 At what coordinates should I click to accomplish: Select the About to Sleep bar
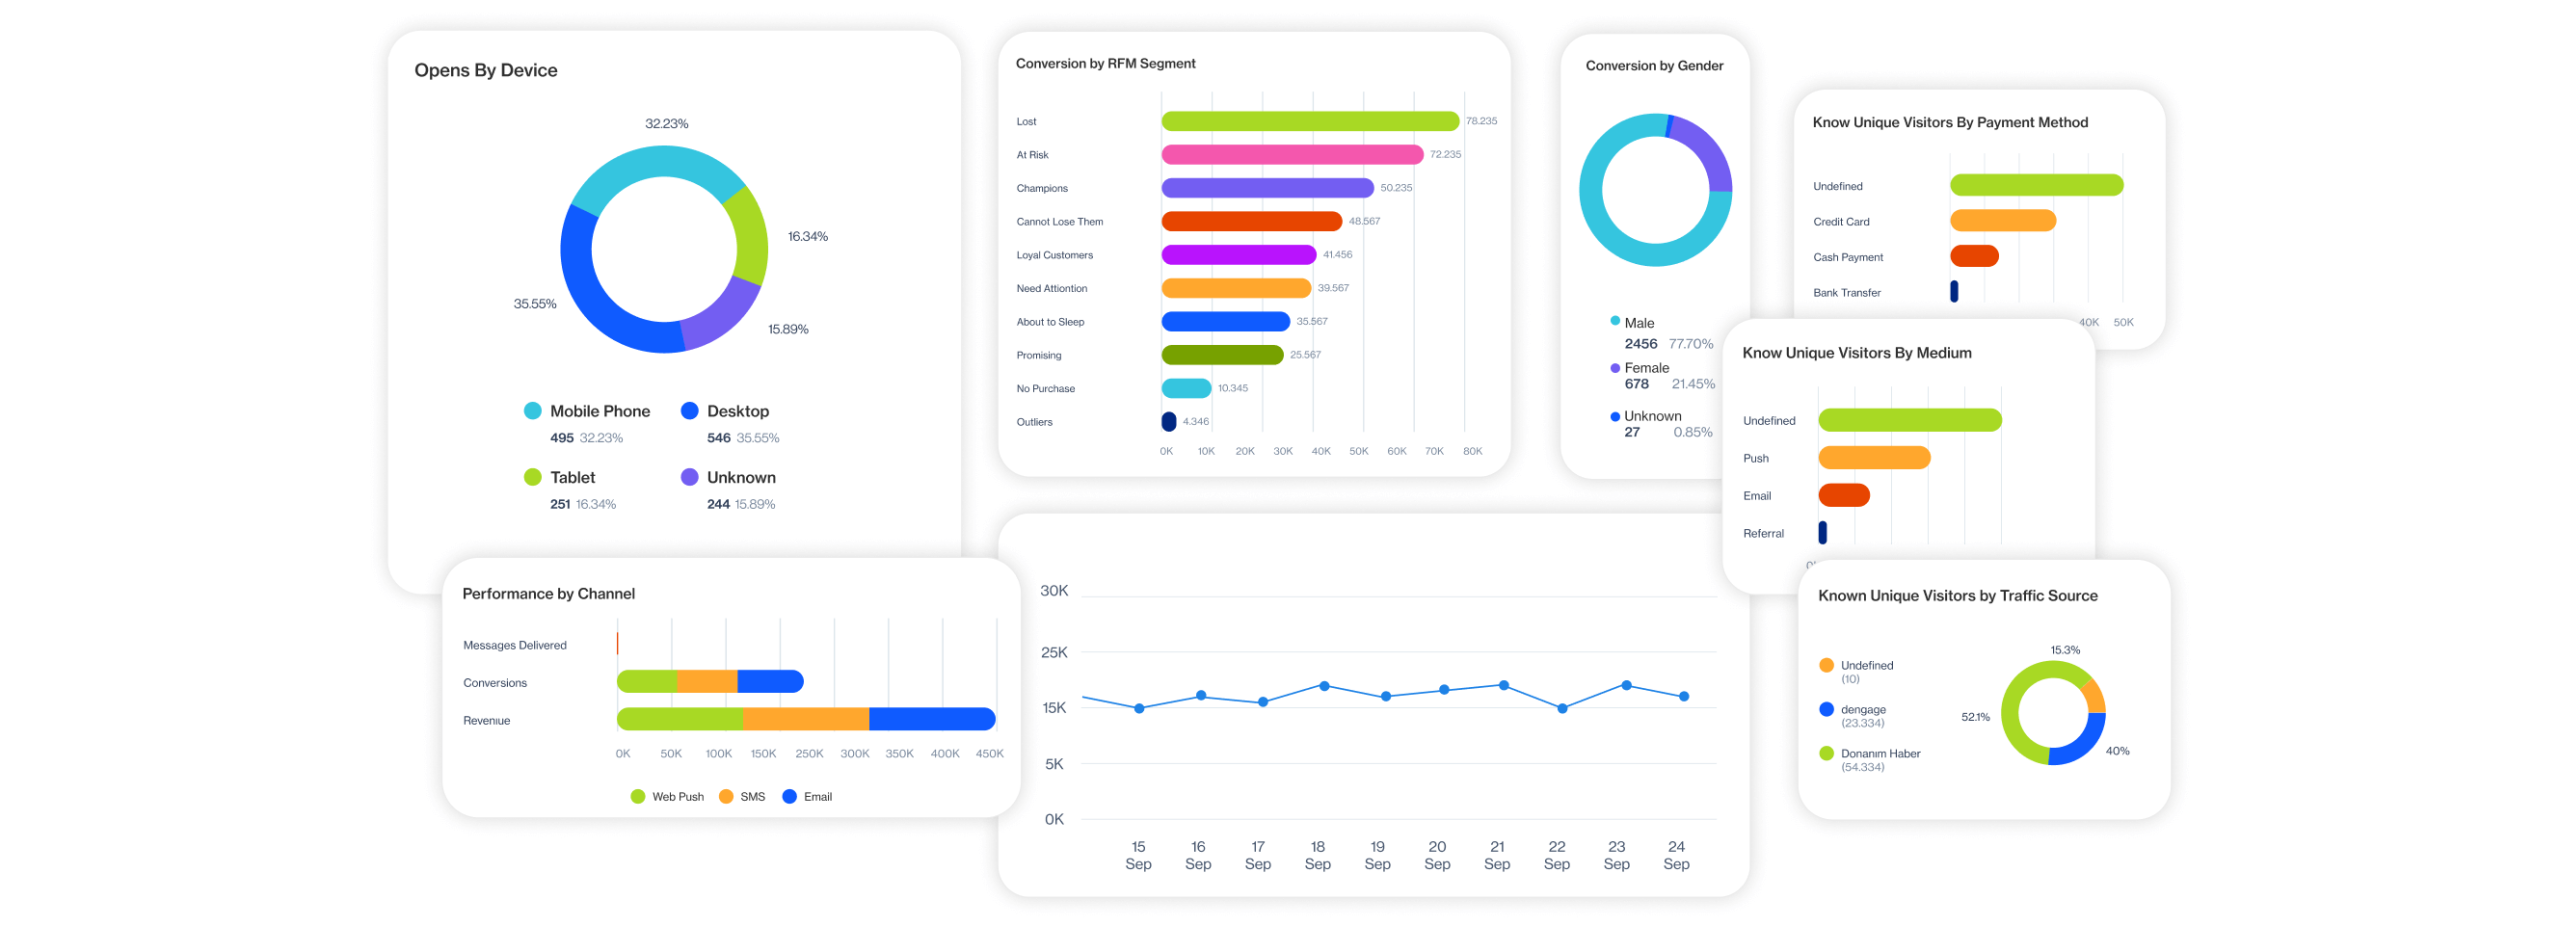click(x=1224, y=321)
